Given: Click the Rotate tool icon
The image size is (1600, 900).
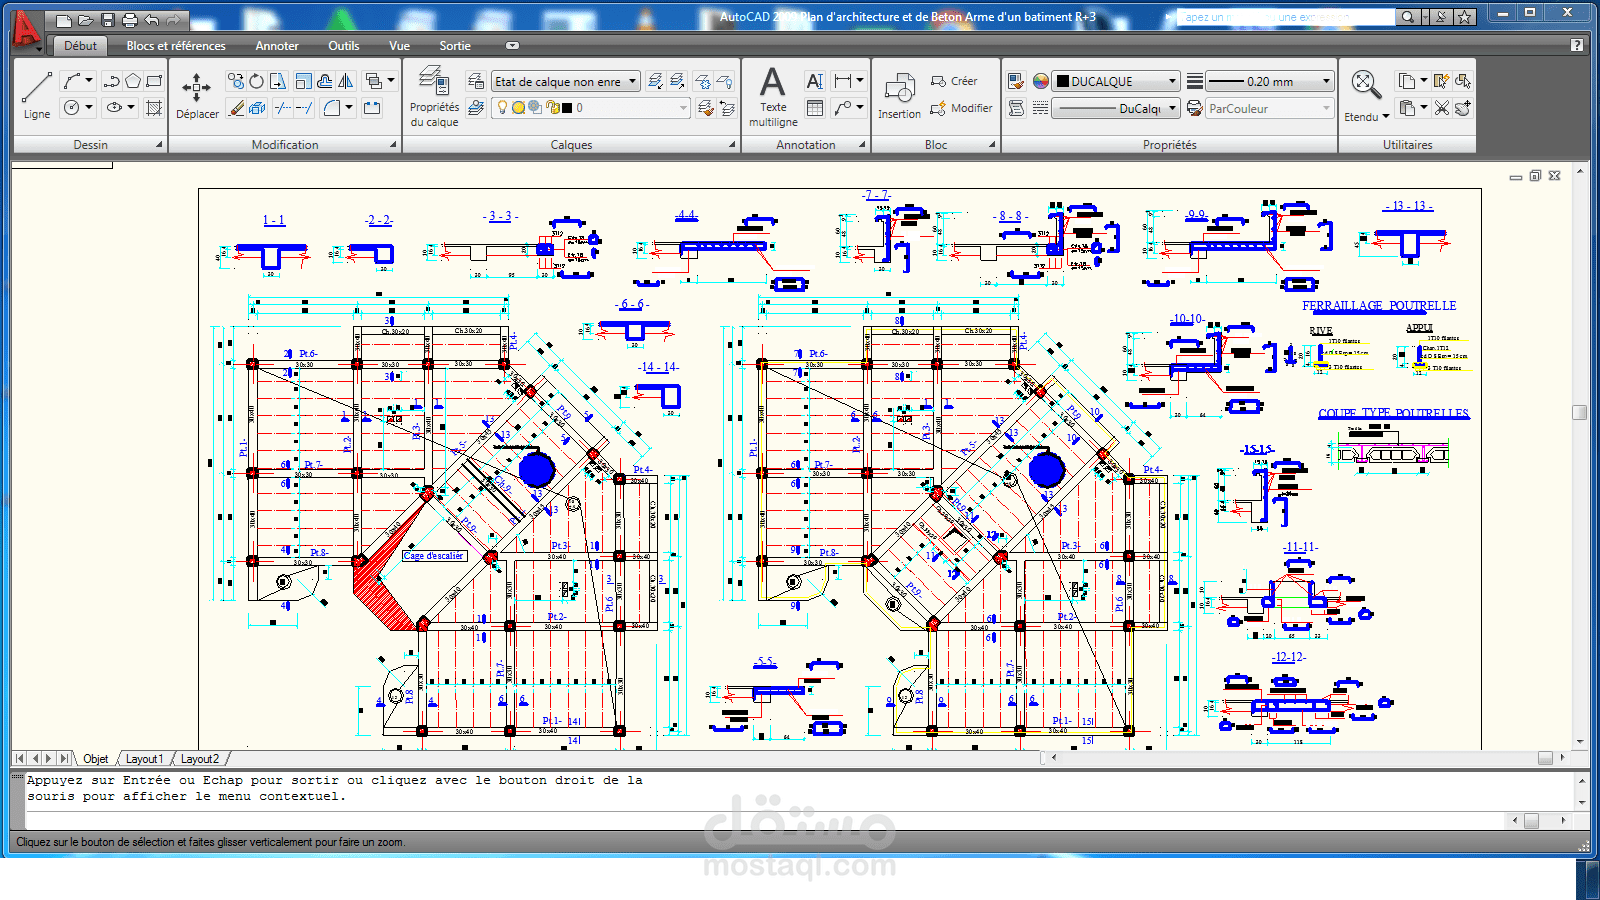Looking at the screenshot, I should coord(257,81).
